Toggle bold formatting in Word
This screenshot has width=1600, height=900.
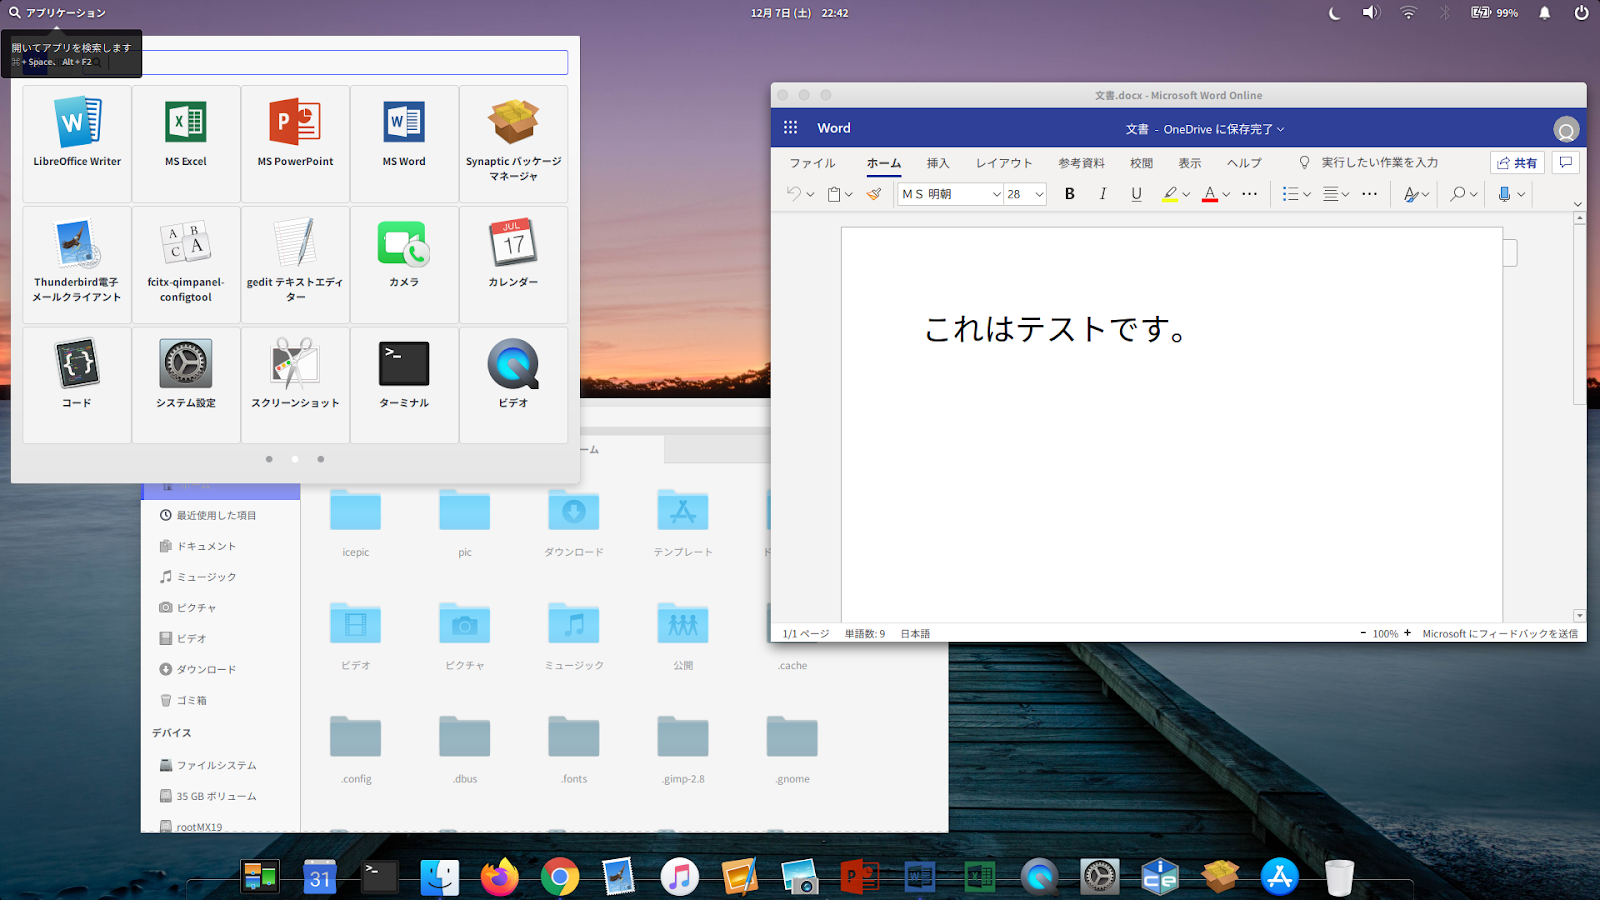coord(1070,194)
